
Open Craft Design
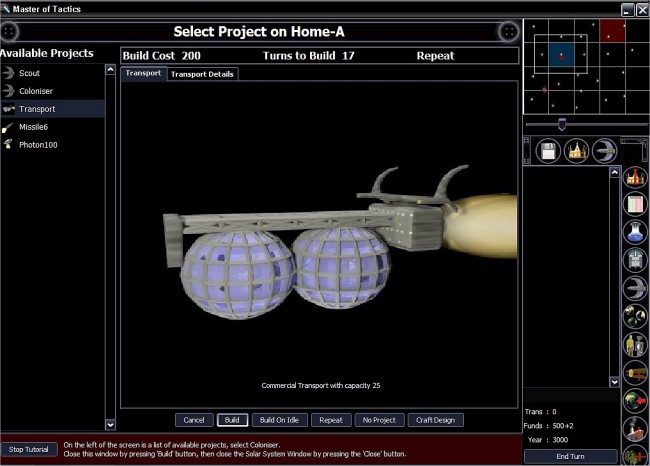pos(436,420)
